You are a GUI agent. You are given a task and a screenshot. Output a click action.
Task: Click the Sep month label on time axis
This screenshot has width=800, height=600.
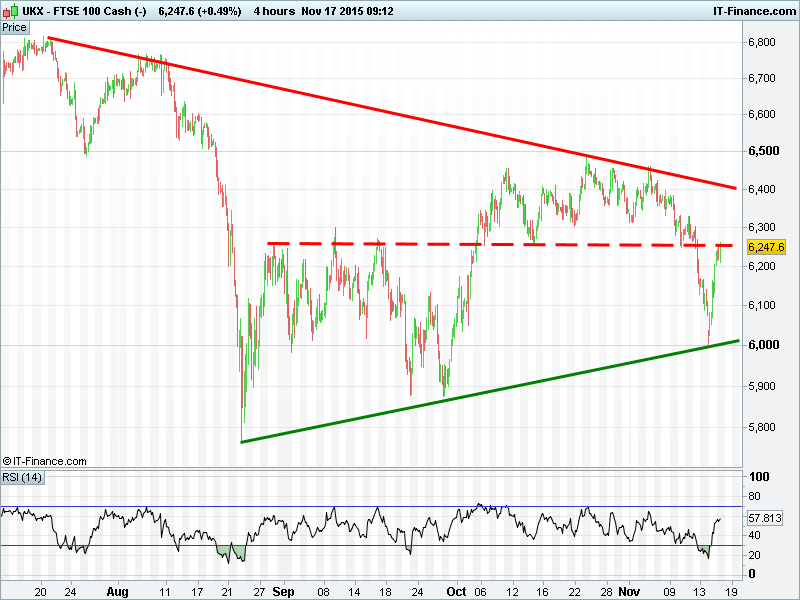(x=283, y=592)
